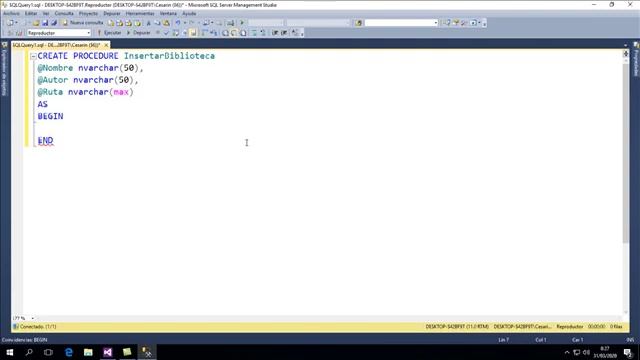Collapse the CREATE PROCEDURE code block
This screenshot has height=360, width=640.
33,56
